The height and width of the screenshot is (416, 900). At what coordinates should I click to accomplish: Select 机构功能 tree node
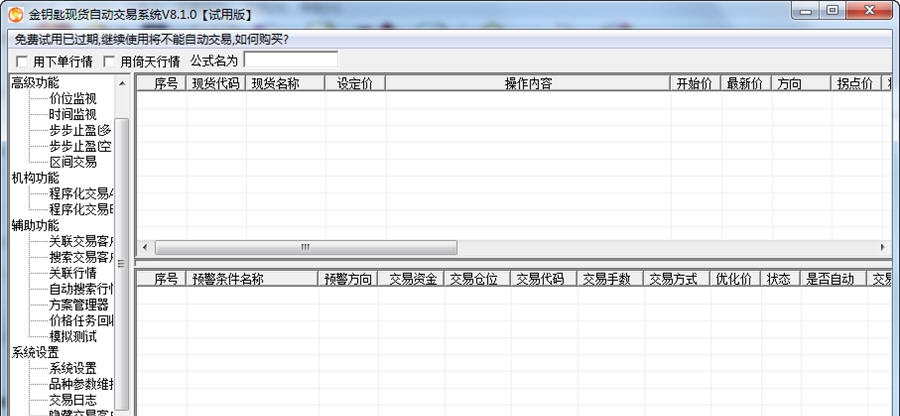[x=35, y=178]
